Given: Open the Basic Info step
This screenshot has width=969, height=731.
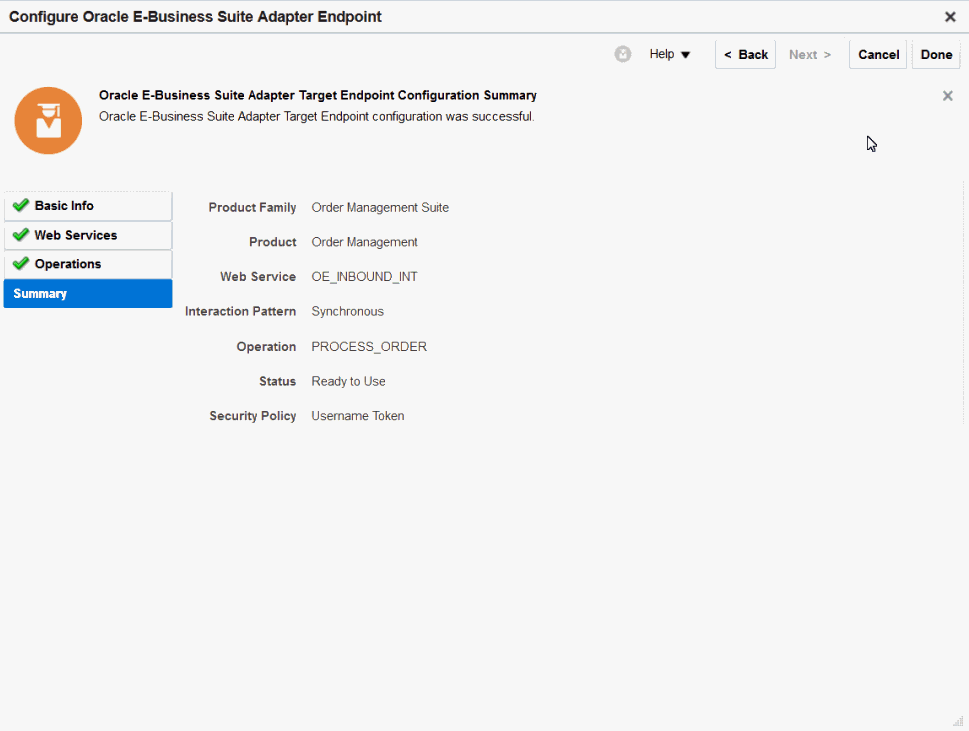Looking at the screenshot, I should point(88,206).
